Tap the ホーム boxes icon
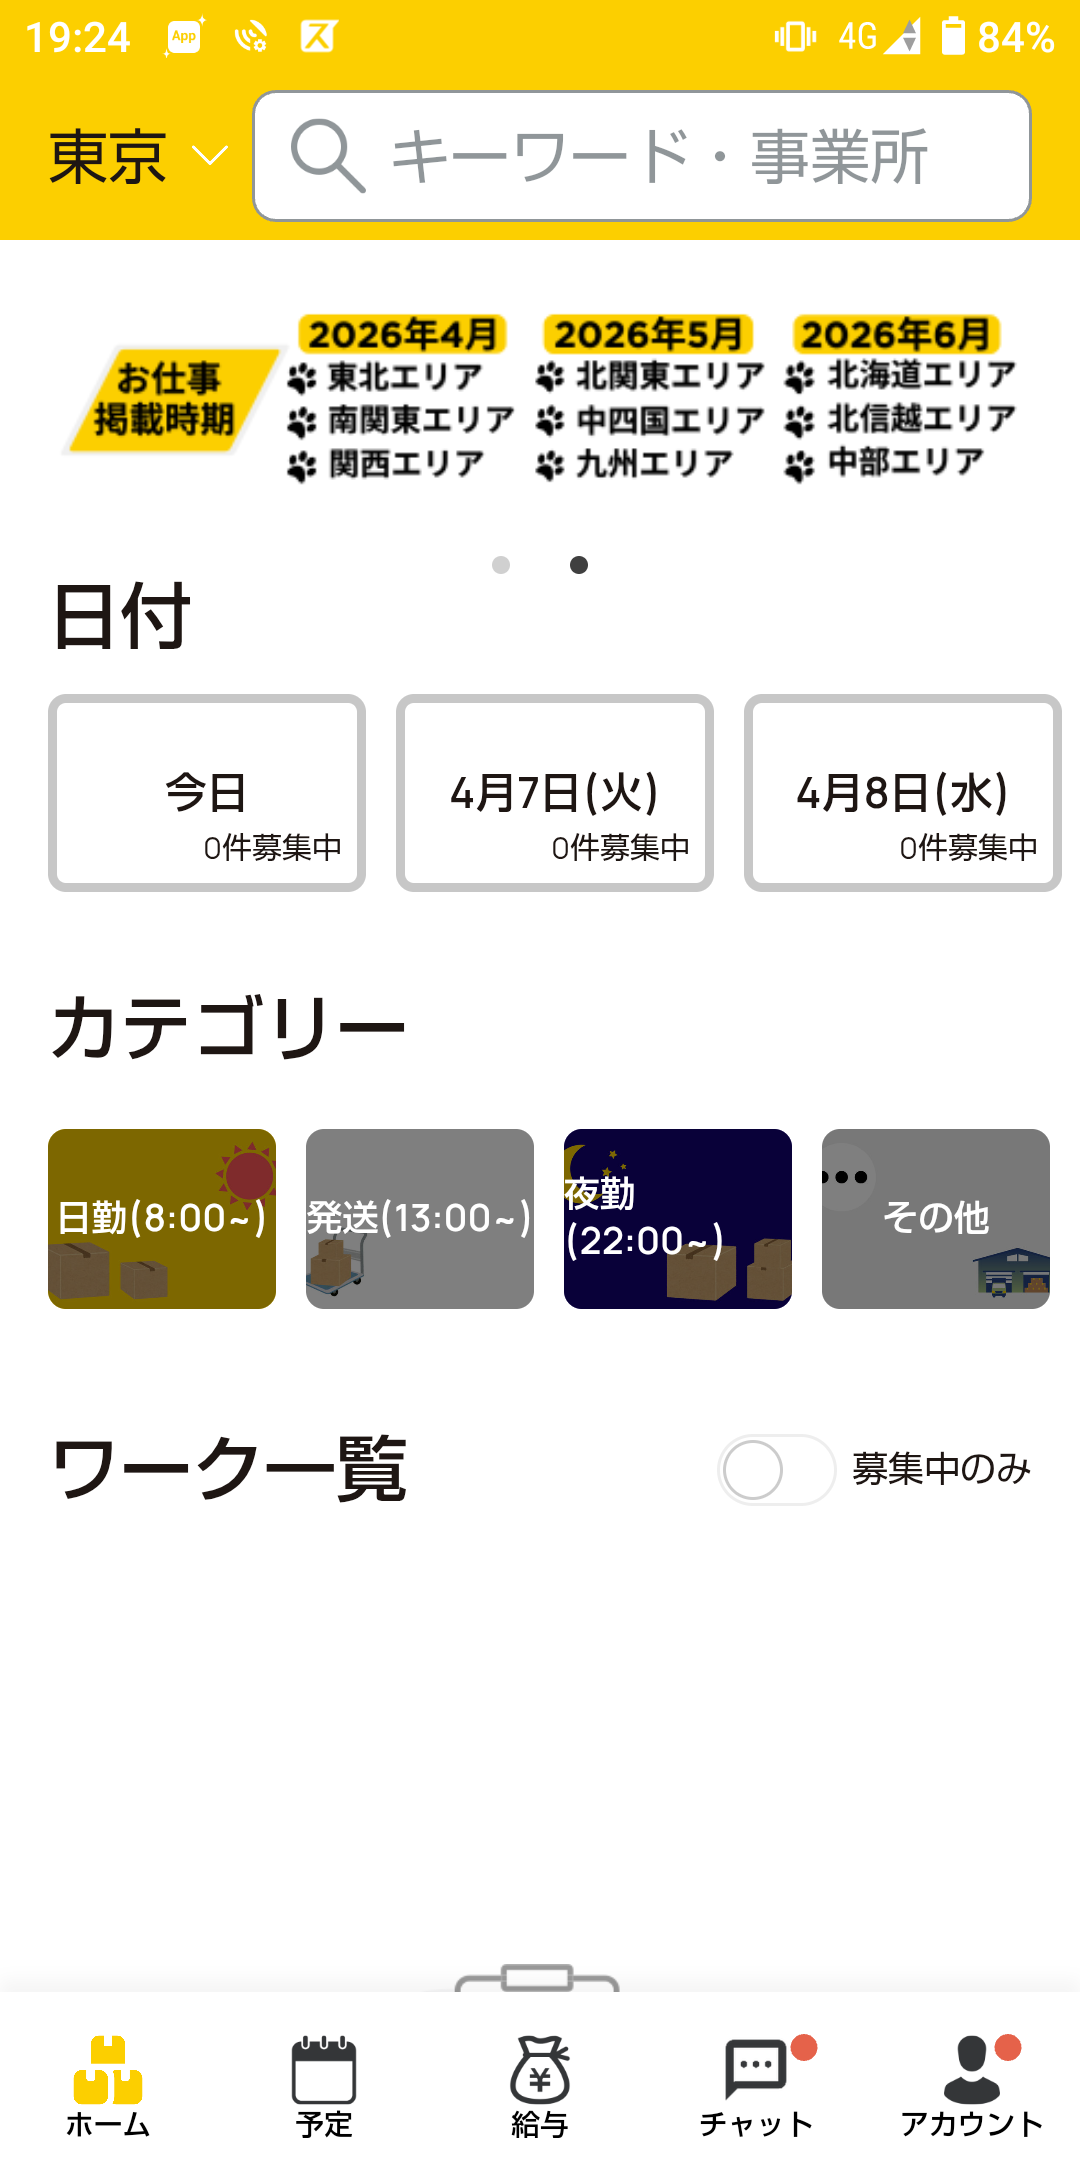This screenshot has width=1080, height=2160. [108, 2070]
